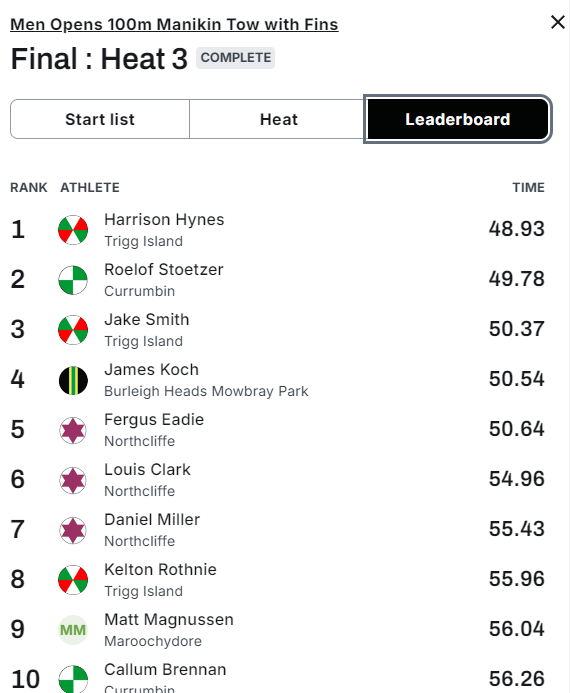
Task: Switch to the Heat tab
Action: 278,119
